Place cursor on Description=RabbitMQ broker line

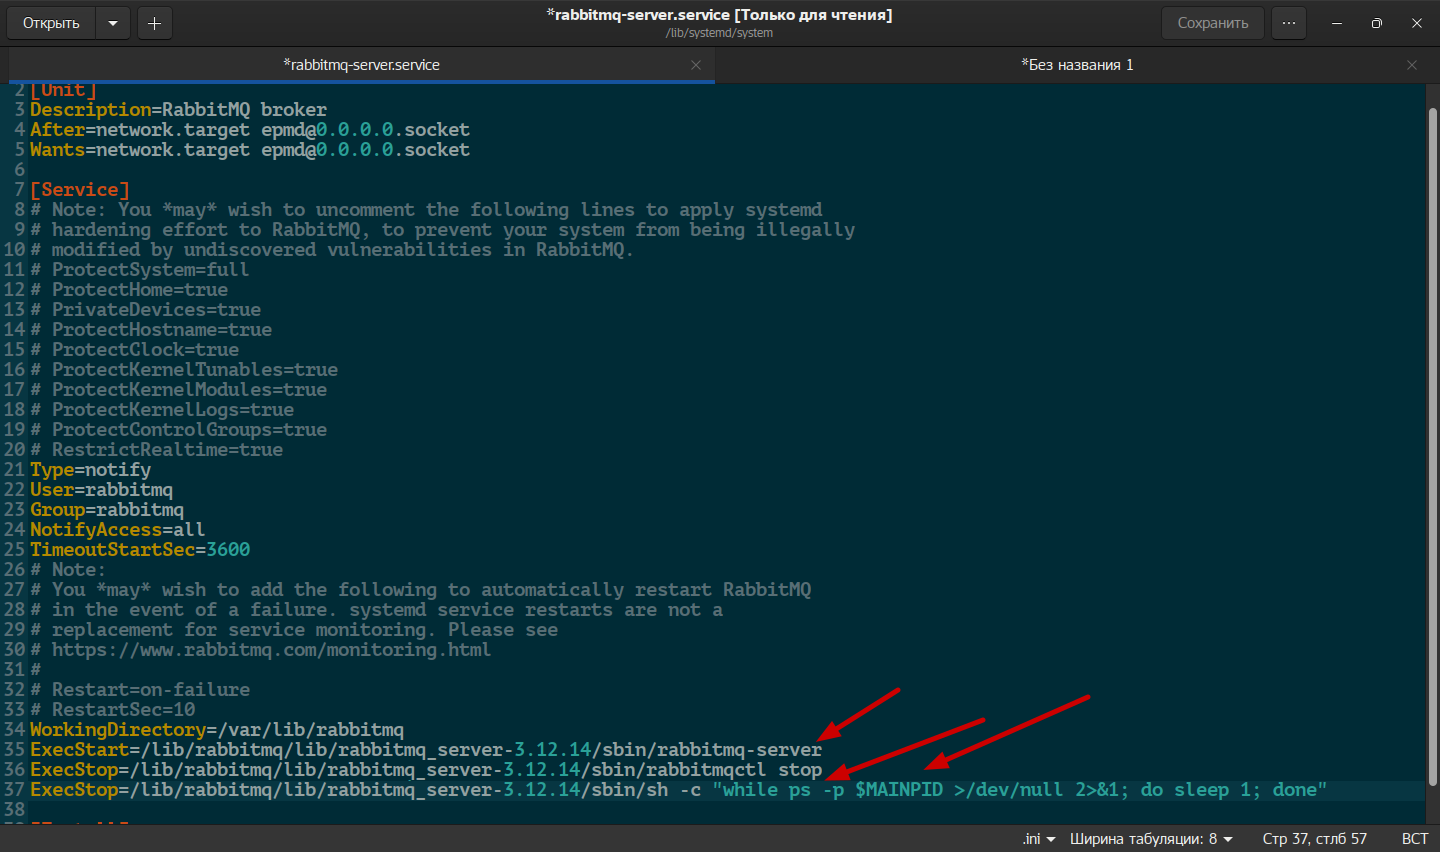point(178,110)
